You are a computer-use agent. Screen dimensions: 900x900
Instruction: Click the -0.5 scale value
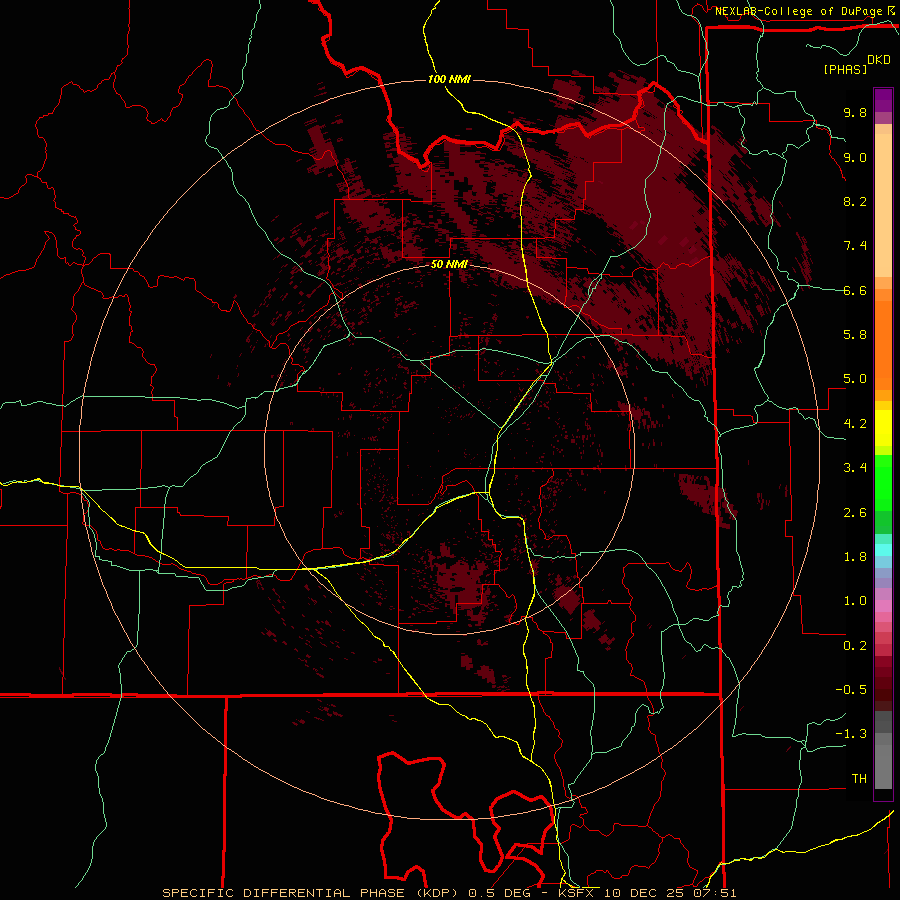coord(851,690)
